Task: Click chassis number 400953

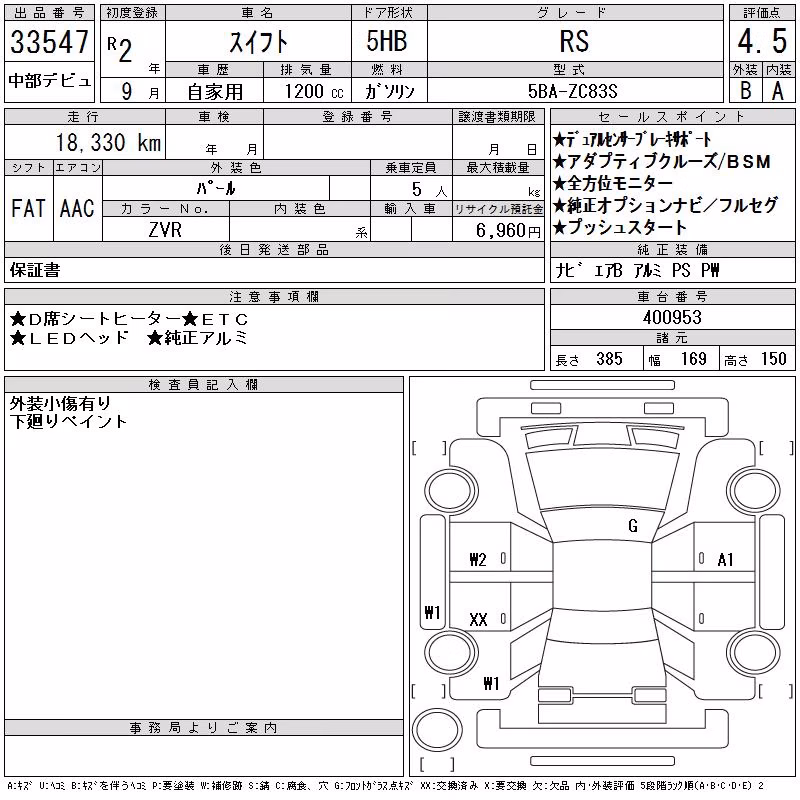Action: point(672,317)
